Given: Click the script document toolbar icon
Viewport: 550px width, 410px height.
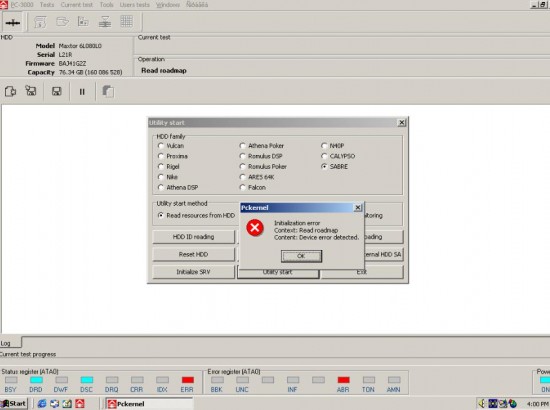Looking at the screenshot, I should 40,22.
